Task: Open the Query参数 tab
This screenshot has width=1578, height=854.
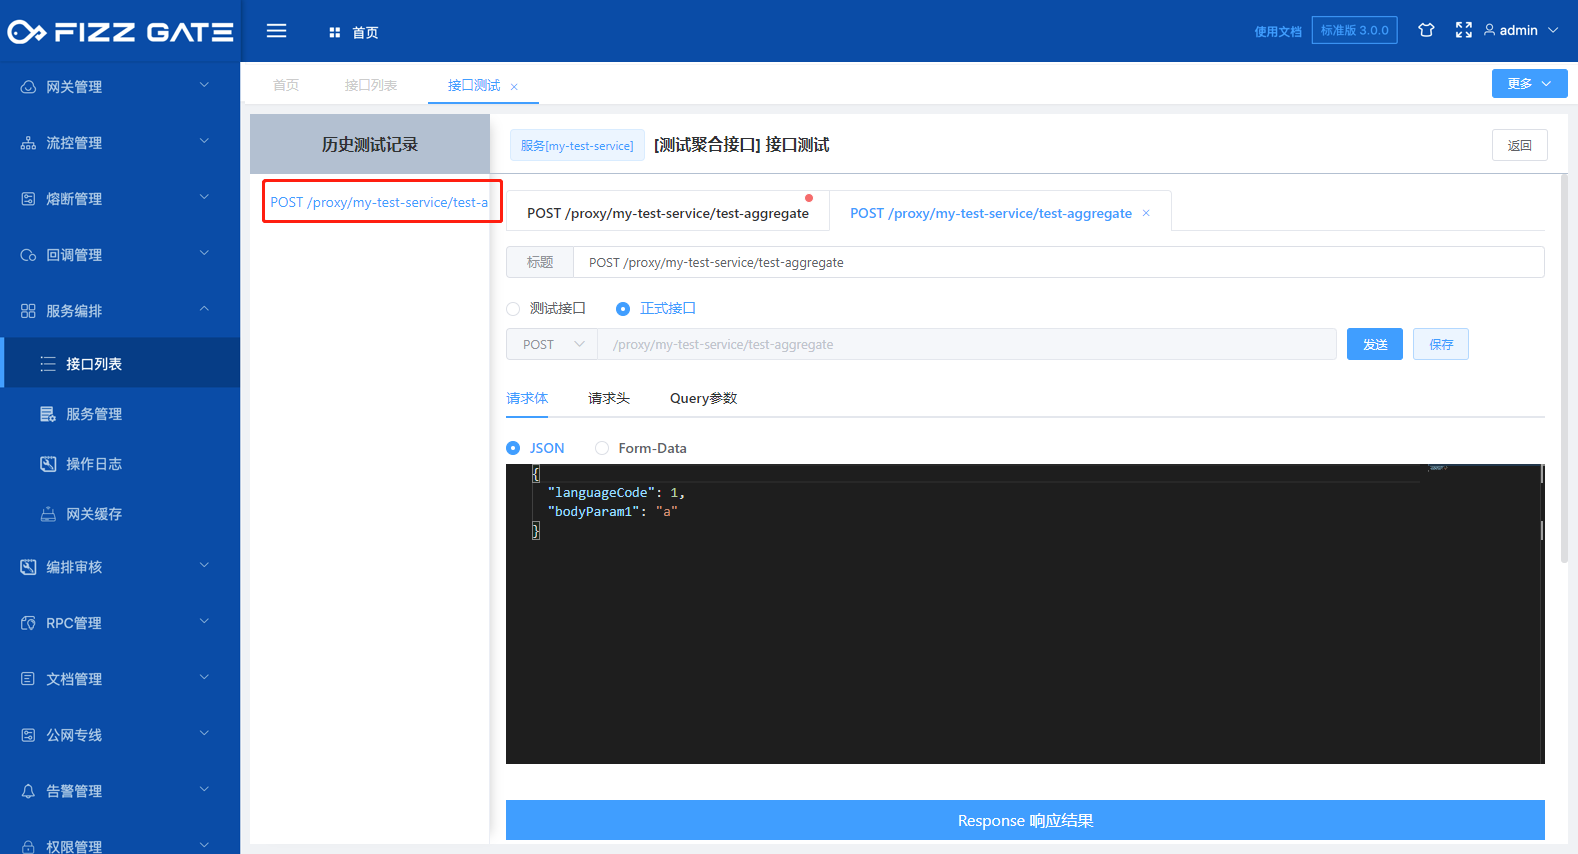Action: 704,398
